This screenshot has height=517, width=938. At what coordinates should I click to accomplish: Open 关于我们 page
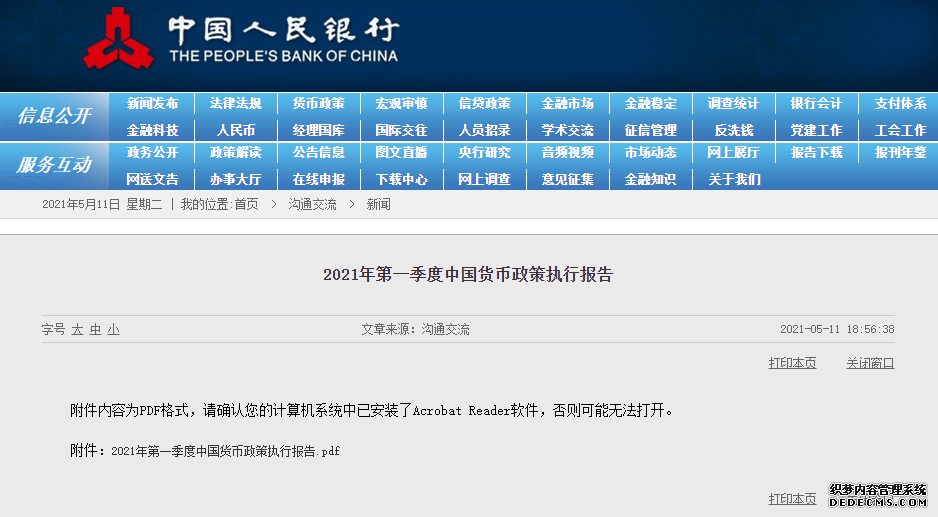coord(735,179)
